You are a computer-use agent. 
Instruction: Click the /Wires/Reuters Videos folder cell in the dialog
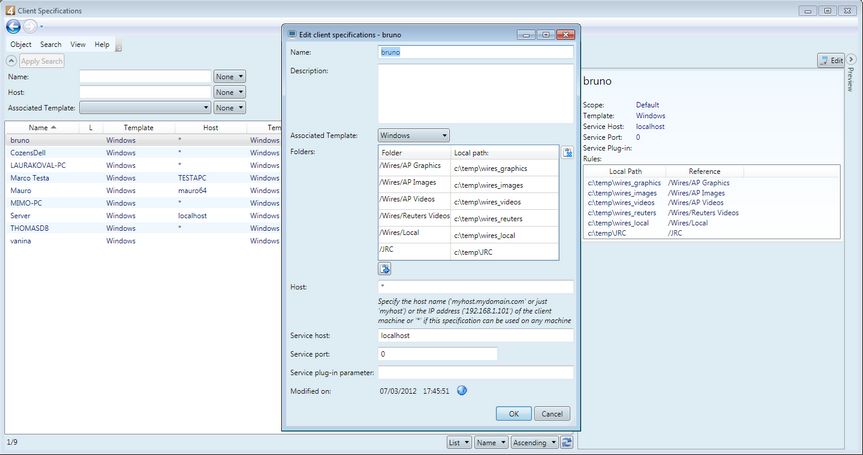point(414,216)
